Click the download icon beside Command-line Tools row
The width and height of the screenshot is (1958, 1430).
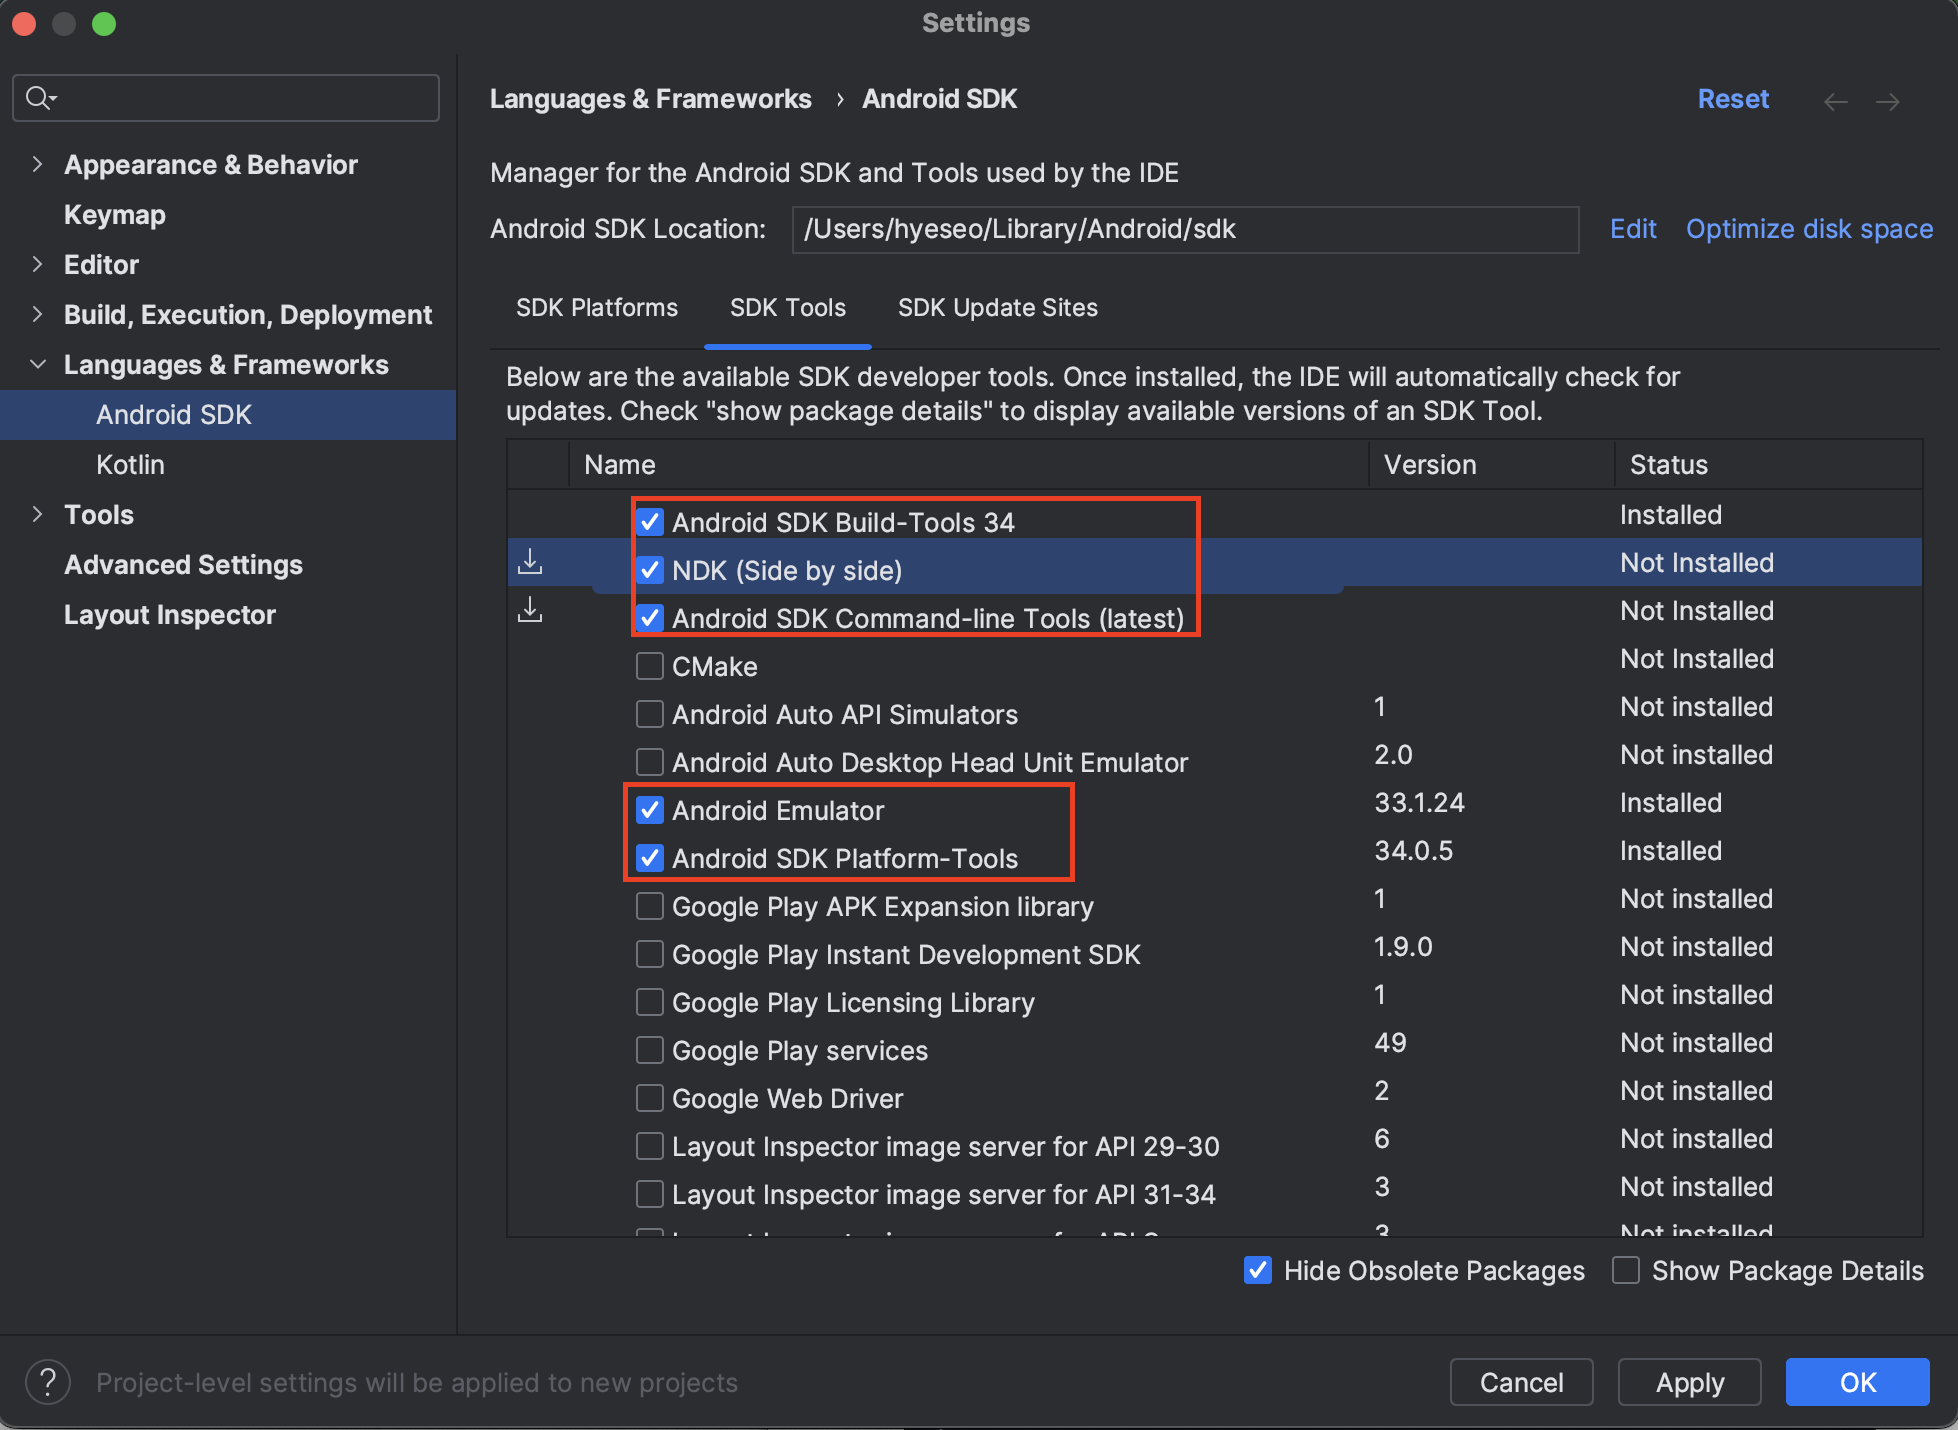(530, 610)
